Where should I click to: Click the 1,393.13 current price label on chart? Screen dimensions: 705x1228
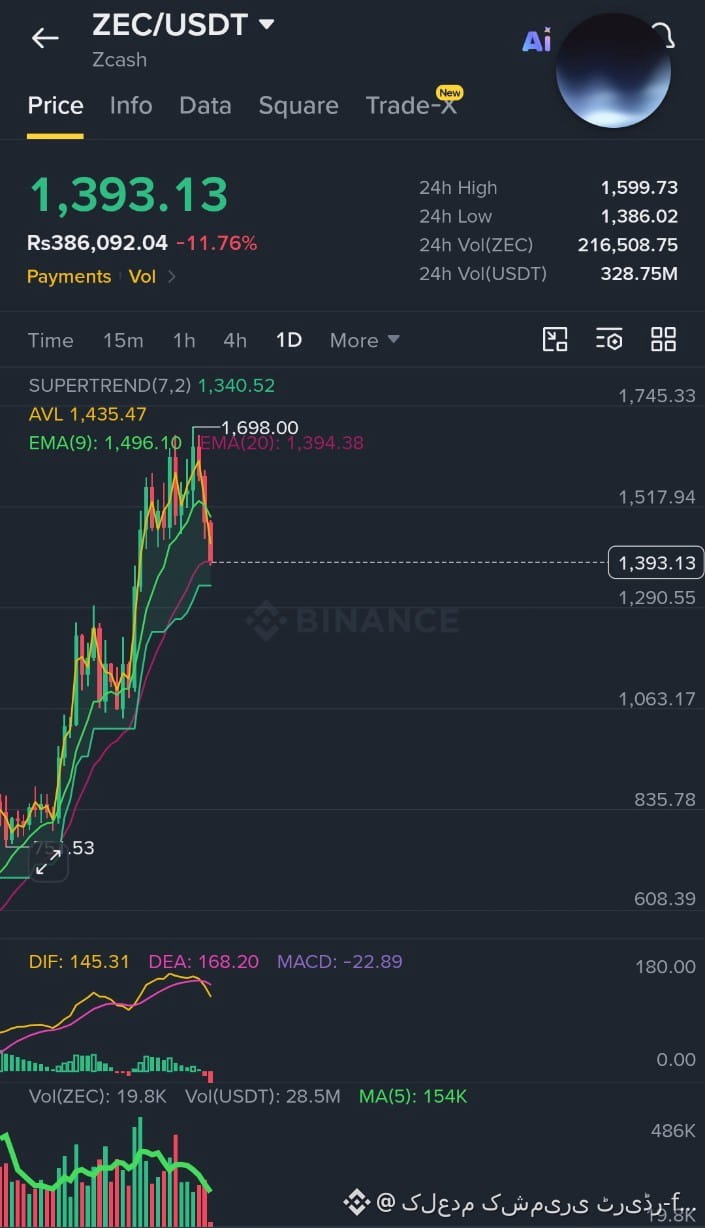pos(656,563)
